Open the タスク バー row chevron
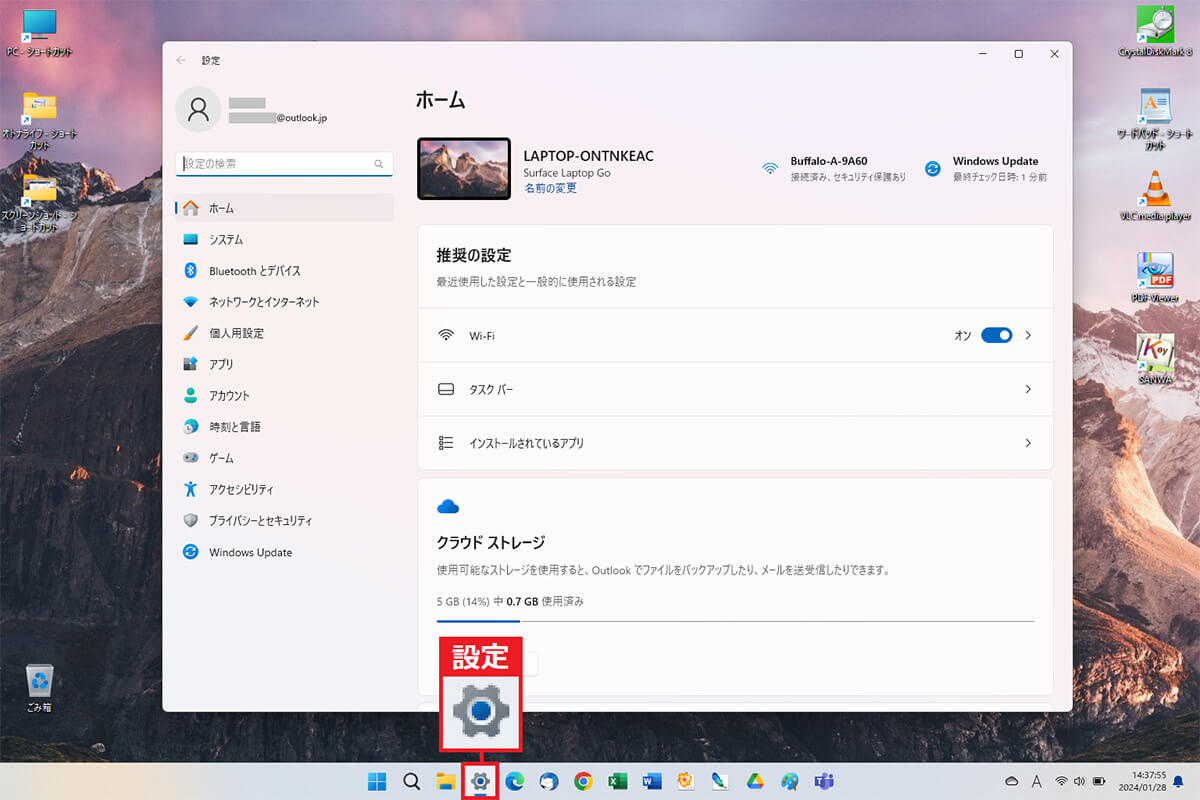The height and width of the screenshot is (800, 1200). 1028,389
